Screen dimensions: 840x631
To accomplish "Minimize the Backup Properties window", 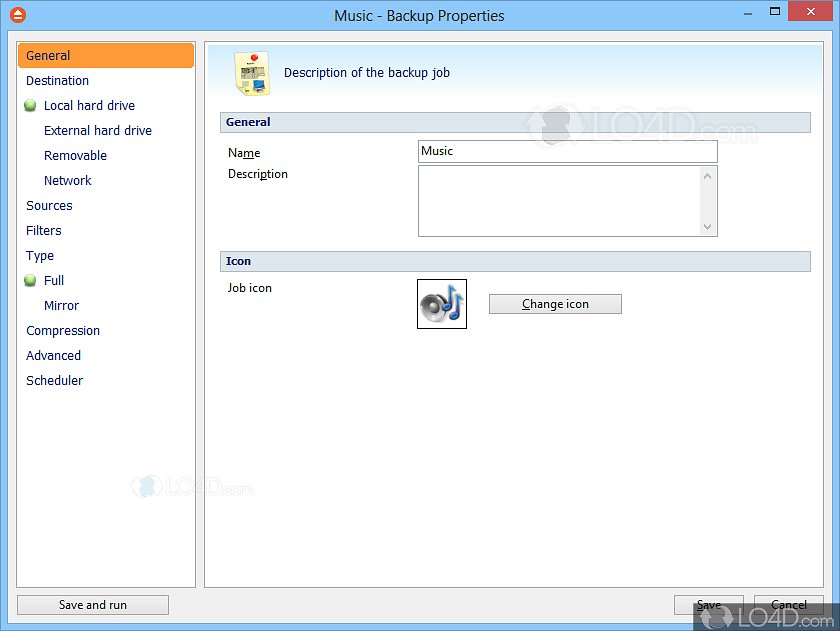I will point(748,12).
